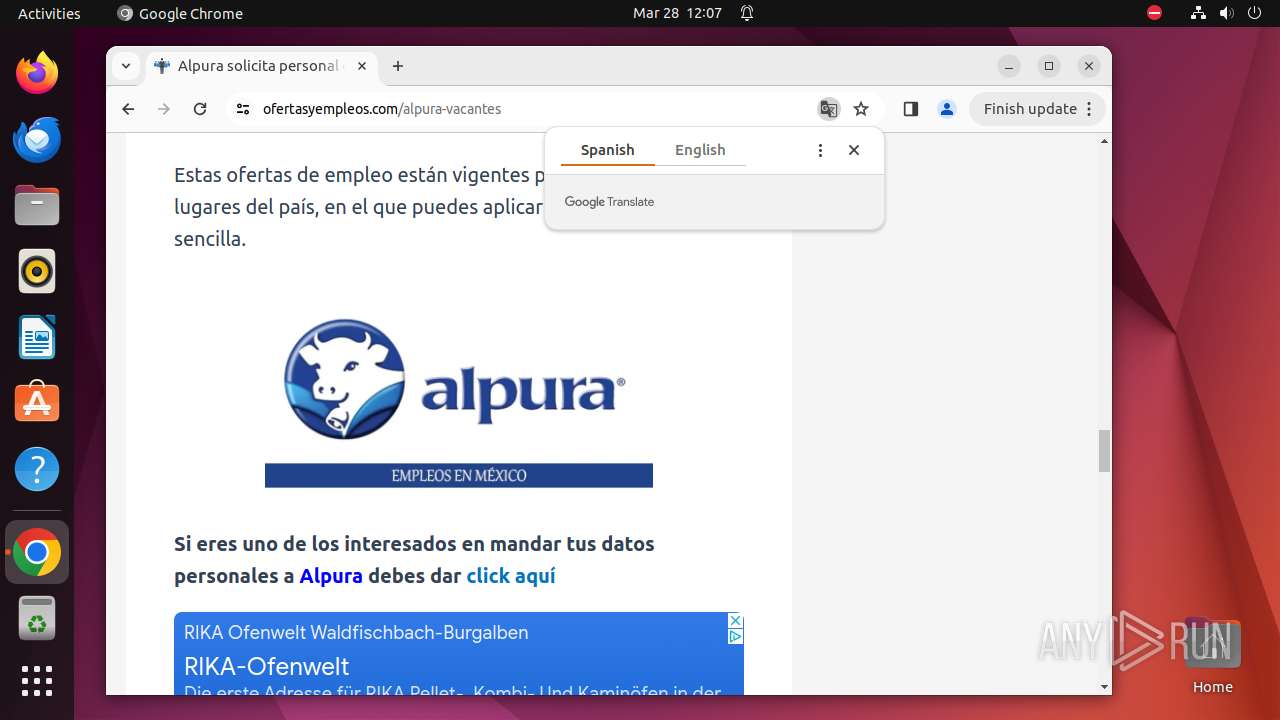Bookmark this page with star icon
Viewport: 1280px width, 720px height.
coord(861,109)
